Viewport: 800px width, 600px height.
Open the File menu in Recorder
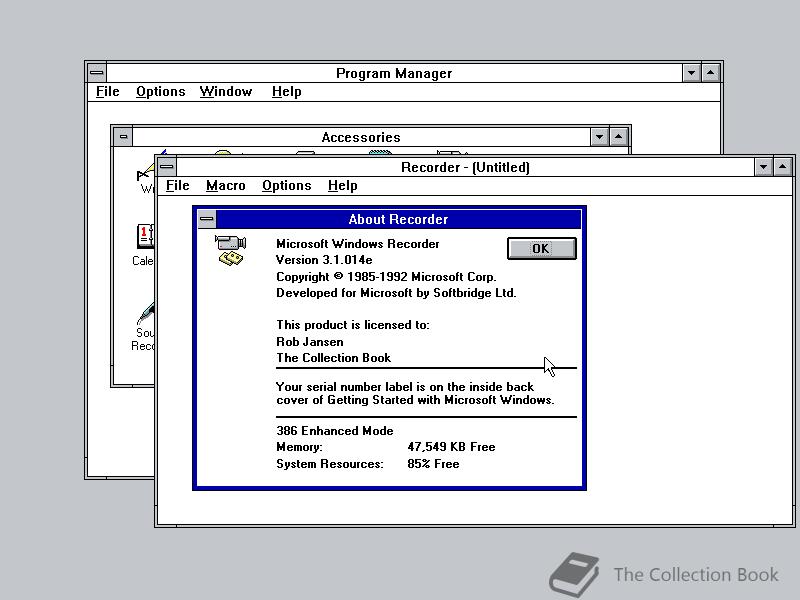(178, 186)
